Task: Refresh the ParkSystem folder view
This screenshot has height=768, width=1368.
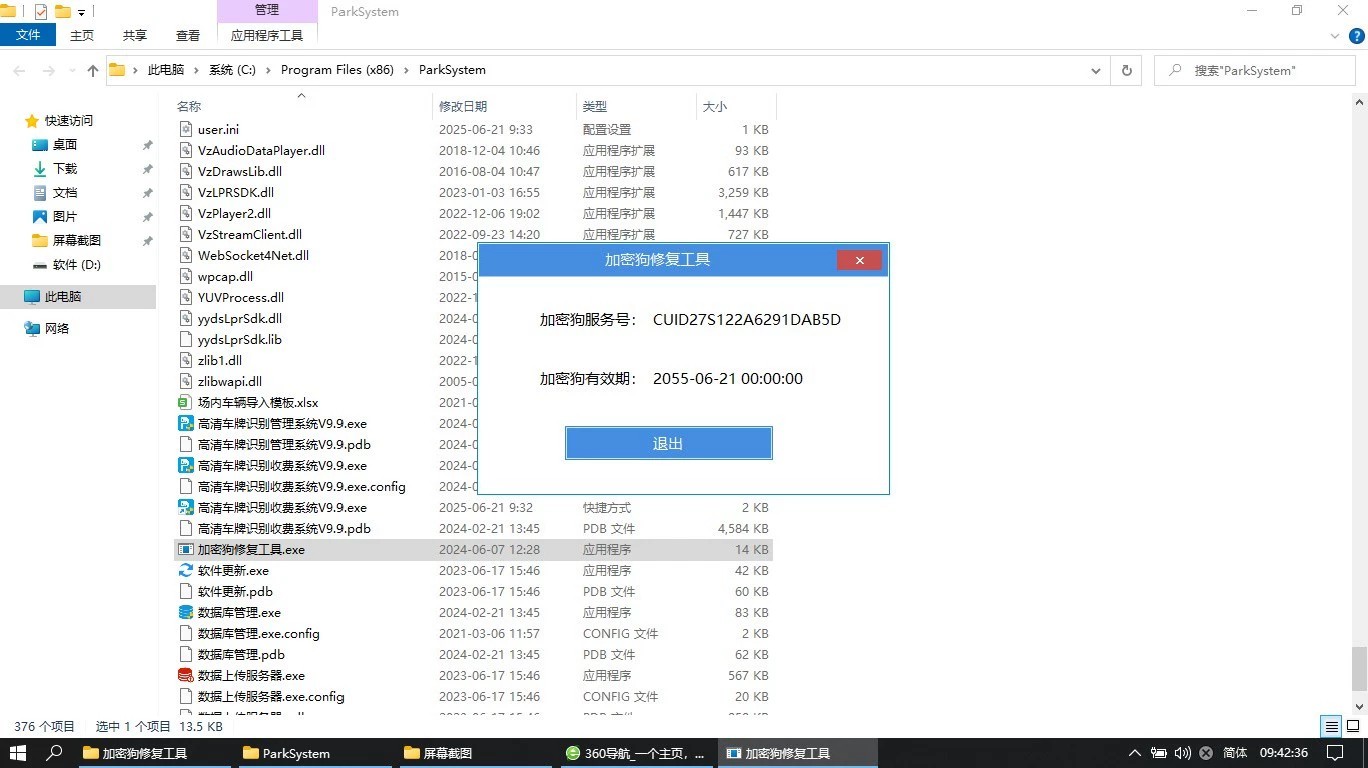Action: pos(1127,70)
